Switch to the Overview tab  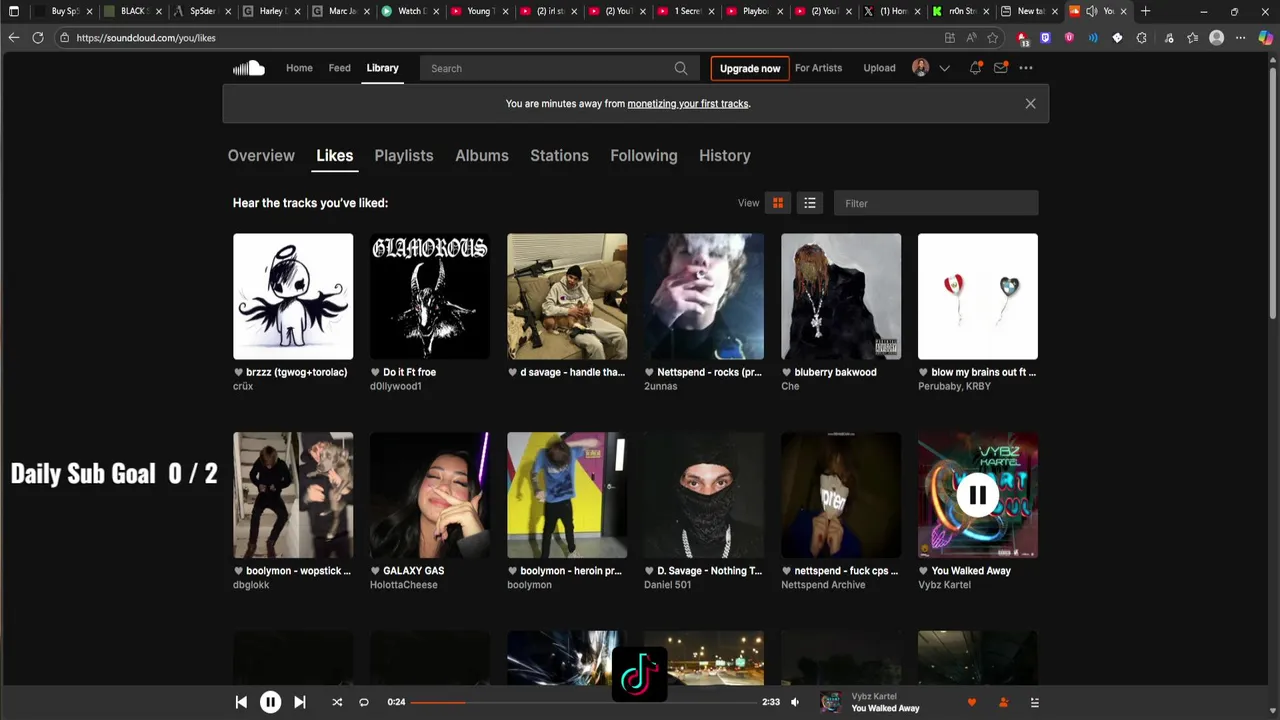261,155
